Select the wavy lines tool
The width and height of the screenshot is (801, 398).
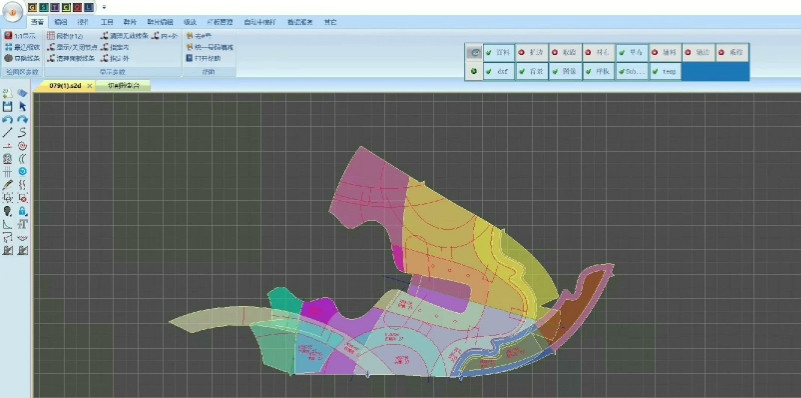(22, 185)
